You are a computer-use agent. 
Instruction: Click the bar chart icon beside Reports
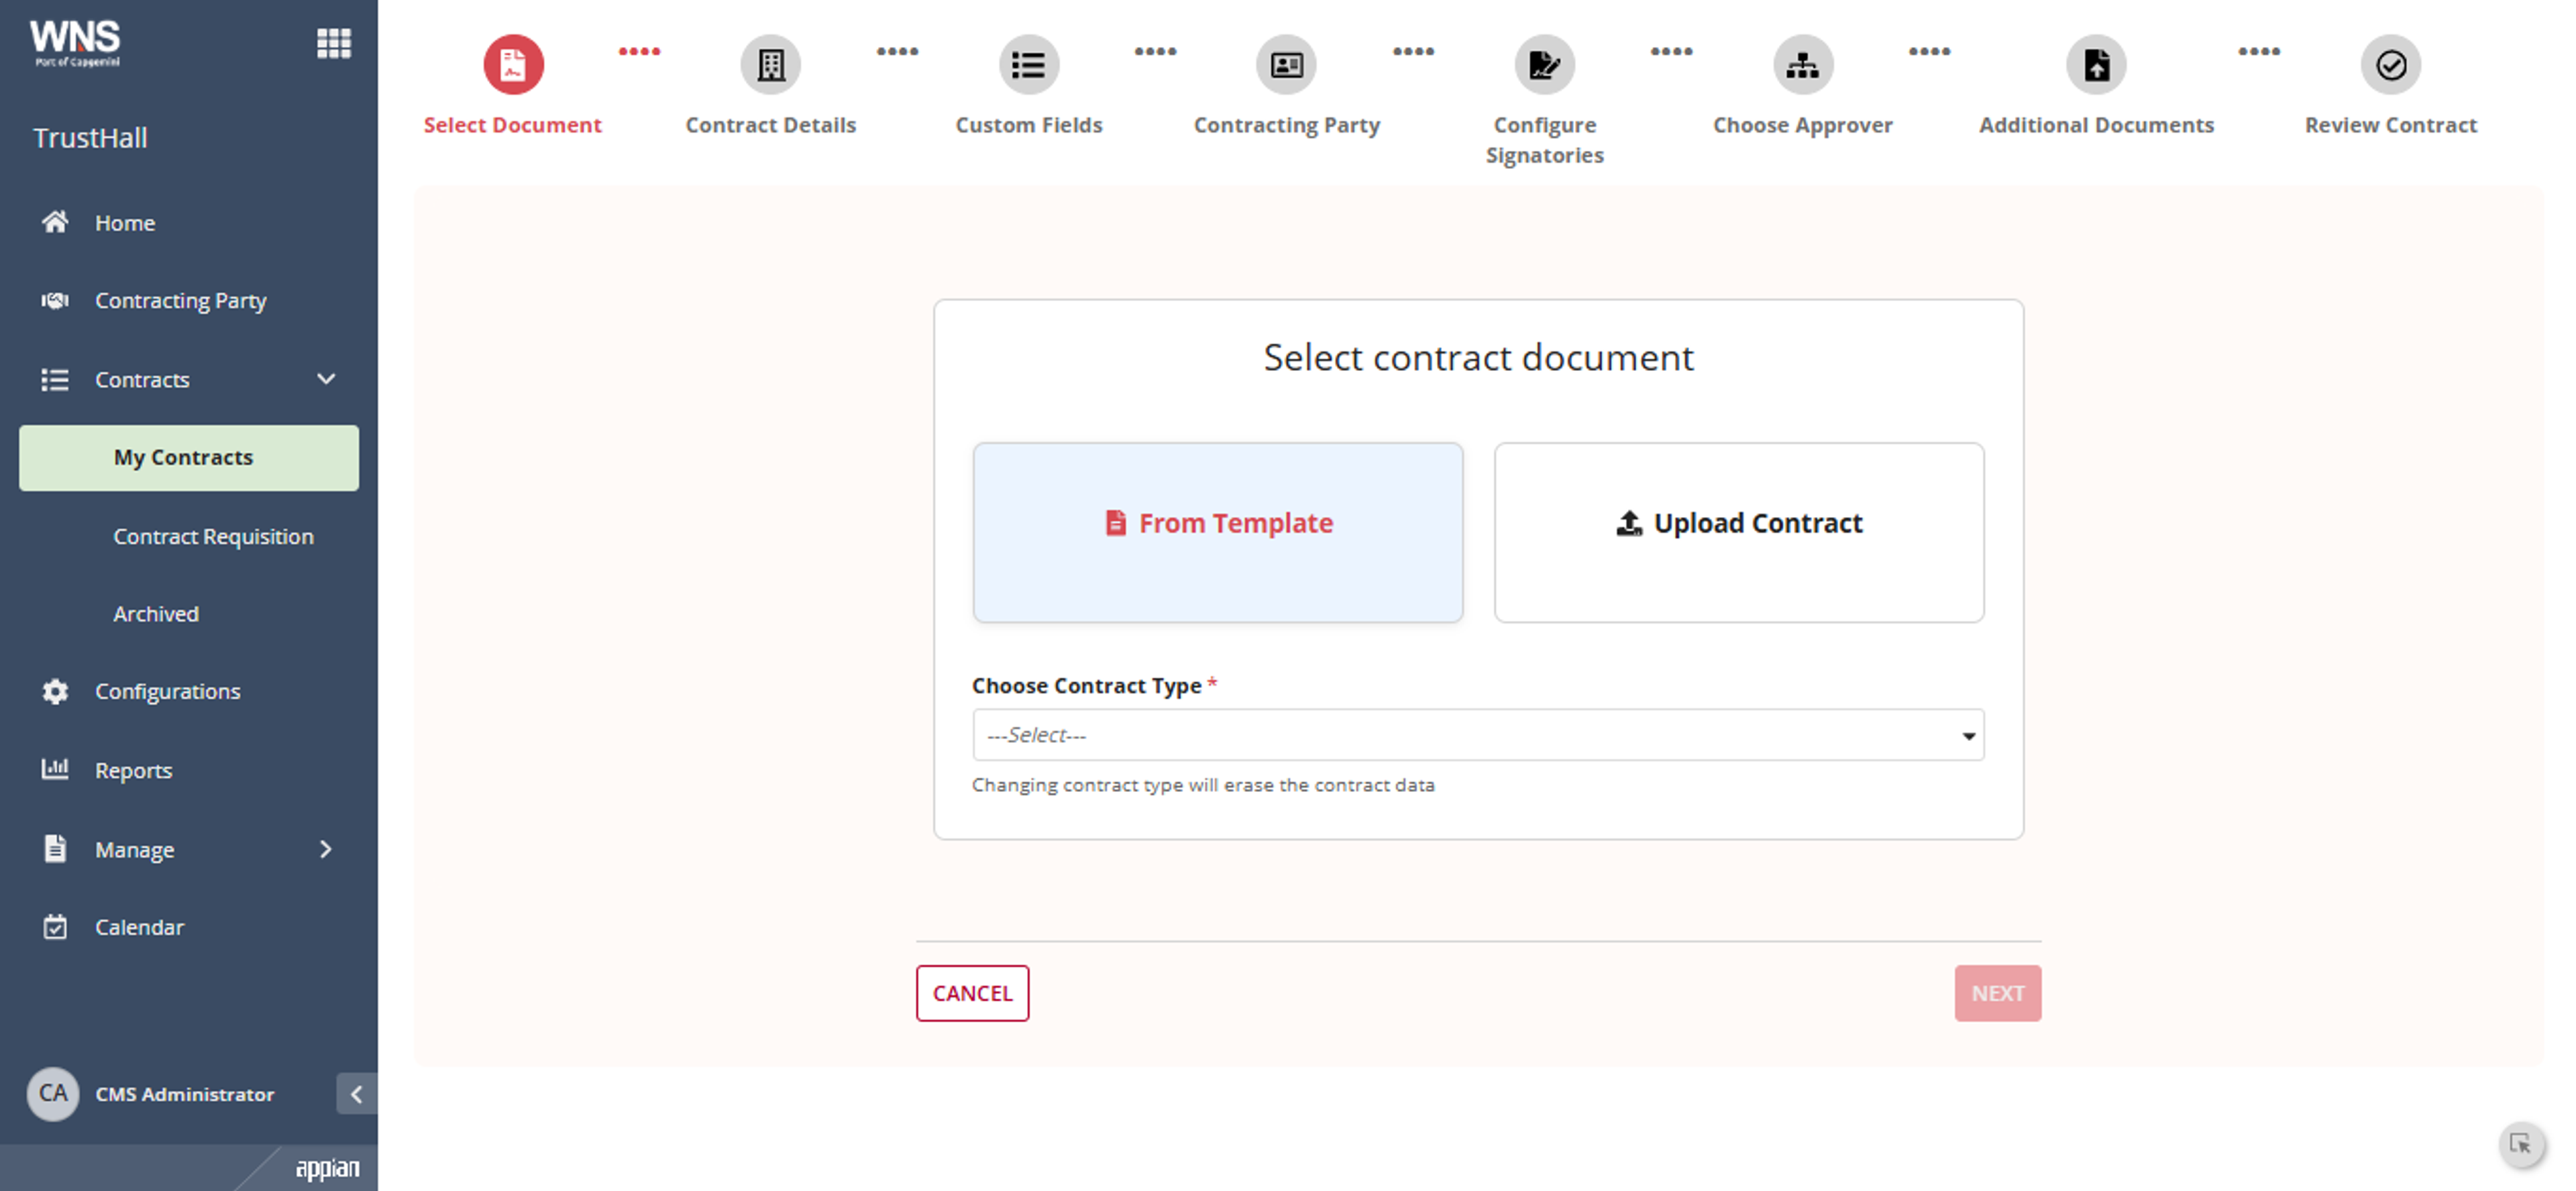pos(55,769)
